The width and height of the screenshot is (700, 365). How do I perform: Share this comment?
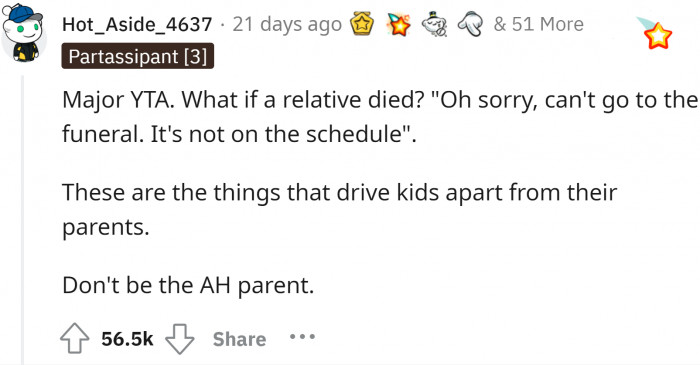tap(239, 339)
